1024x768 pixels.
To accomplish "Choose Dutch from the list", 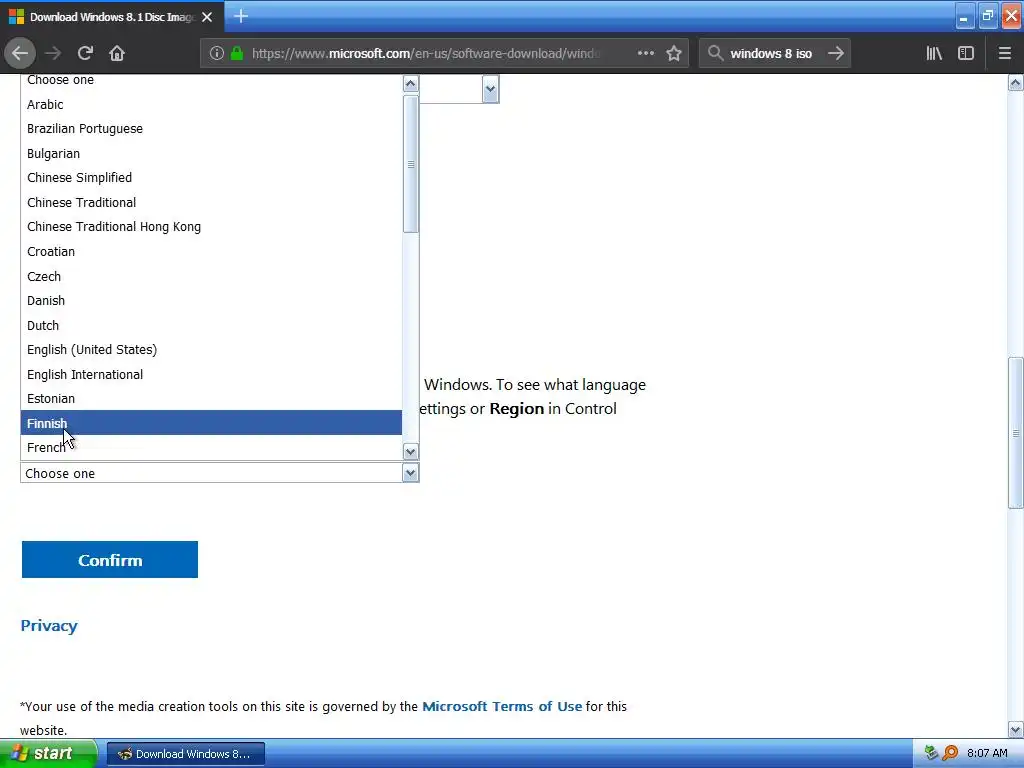I will point(211,325).
